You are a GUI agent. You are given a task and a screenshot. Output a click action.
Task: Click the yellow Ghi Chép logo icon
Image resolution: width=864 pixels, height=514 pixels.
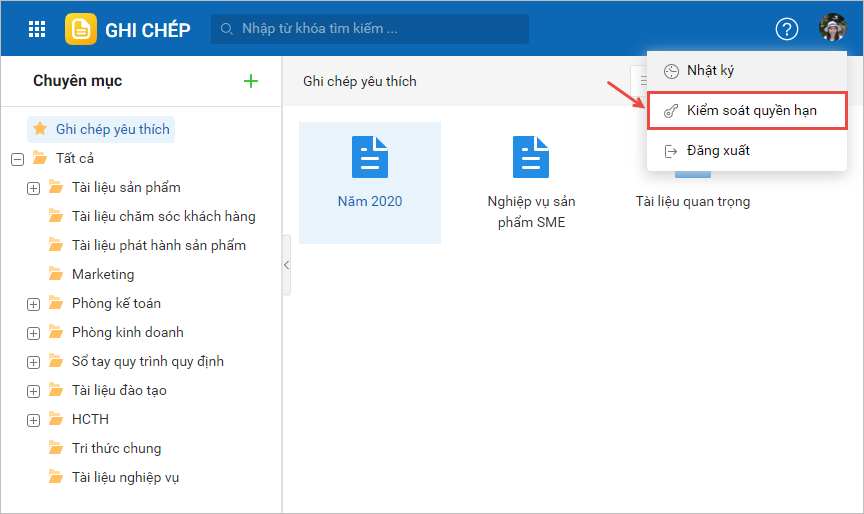pos(81,29)
